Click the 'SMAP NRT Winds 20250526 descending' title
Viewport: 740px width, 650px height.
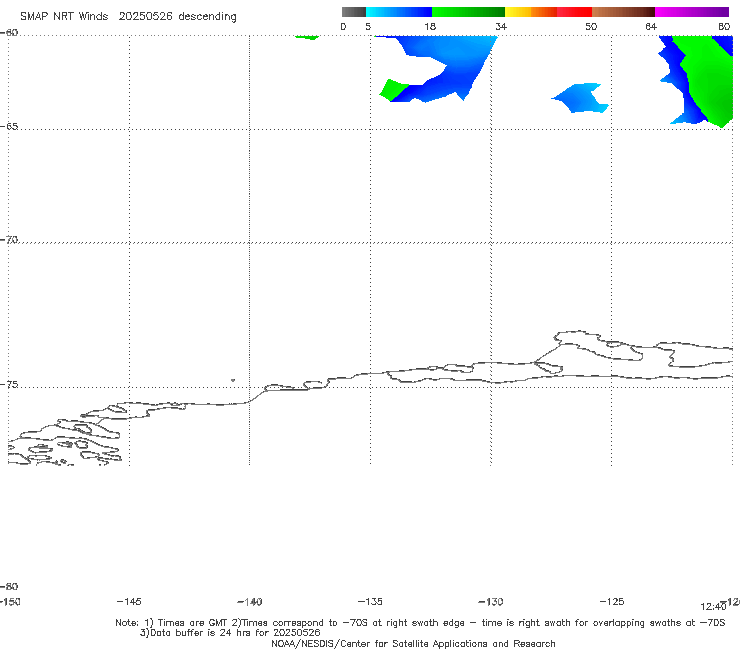(x=128, y=16)
